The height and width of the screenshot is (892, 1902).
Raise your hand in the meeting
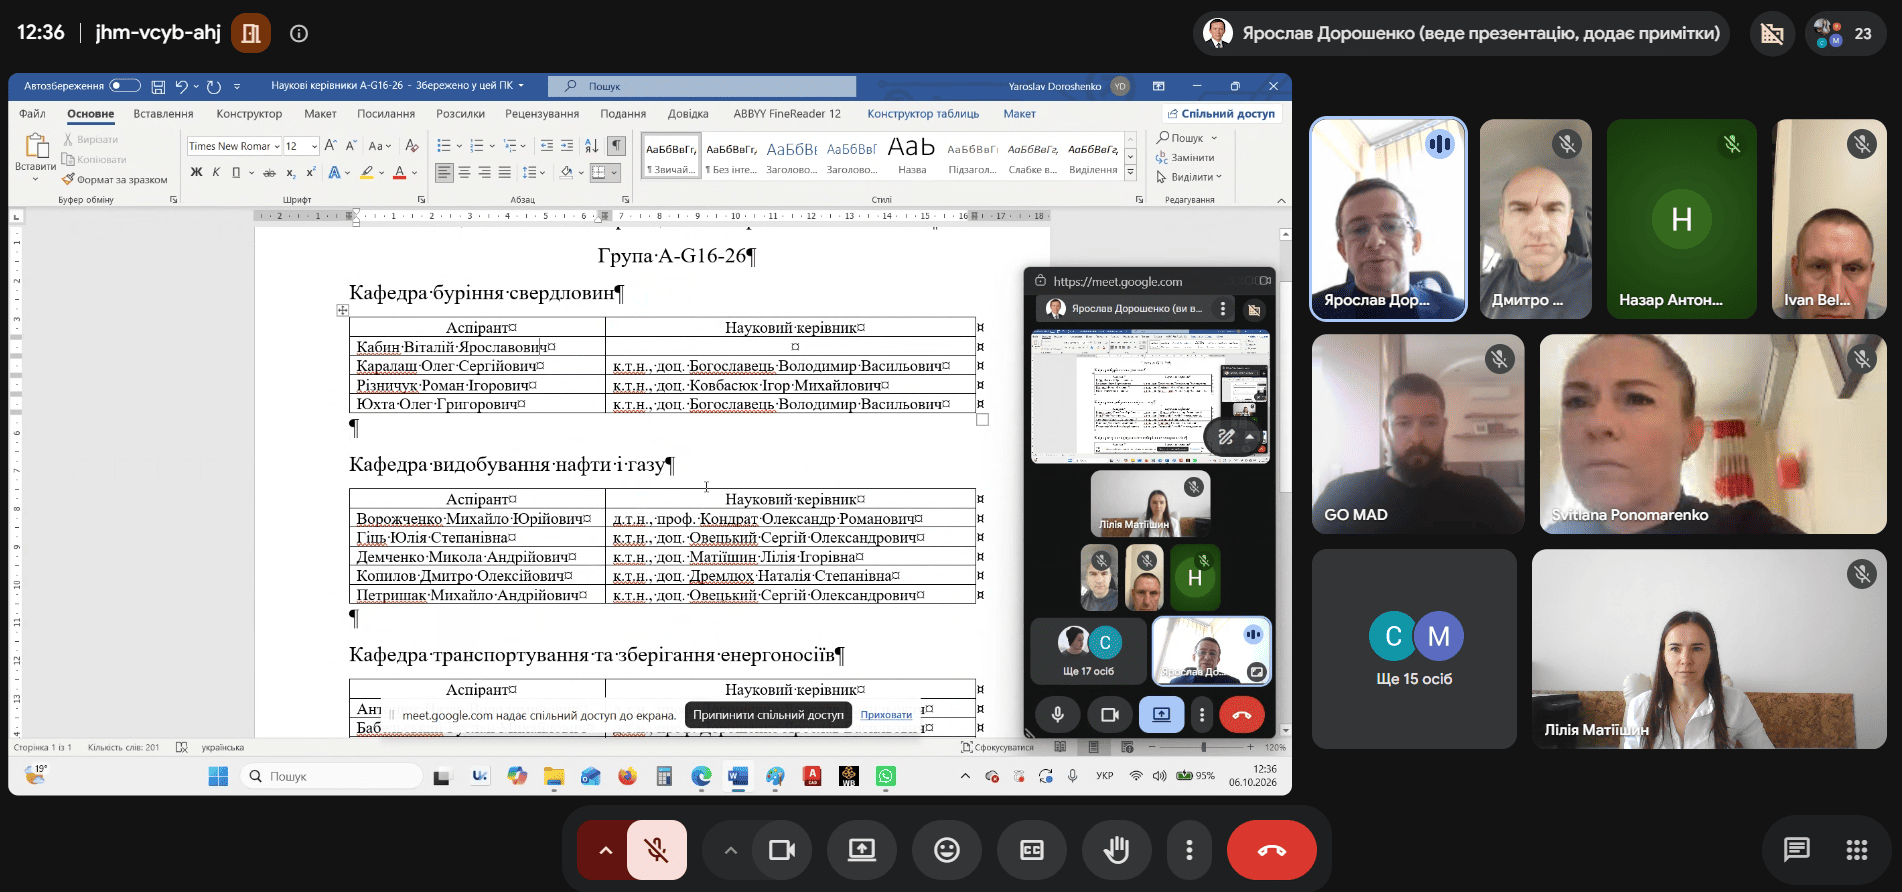coord(1116,850)
